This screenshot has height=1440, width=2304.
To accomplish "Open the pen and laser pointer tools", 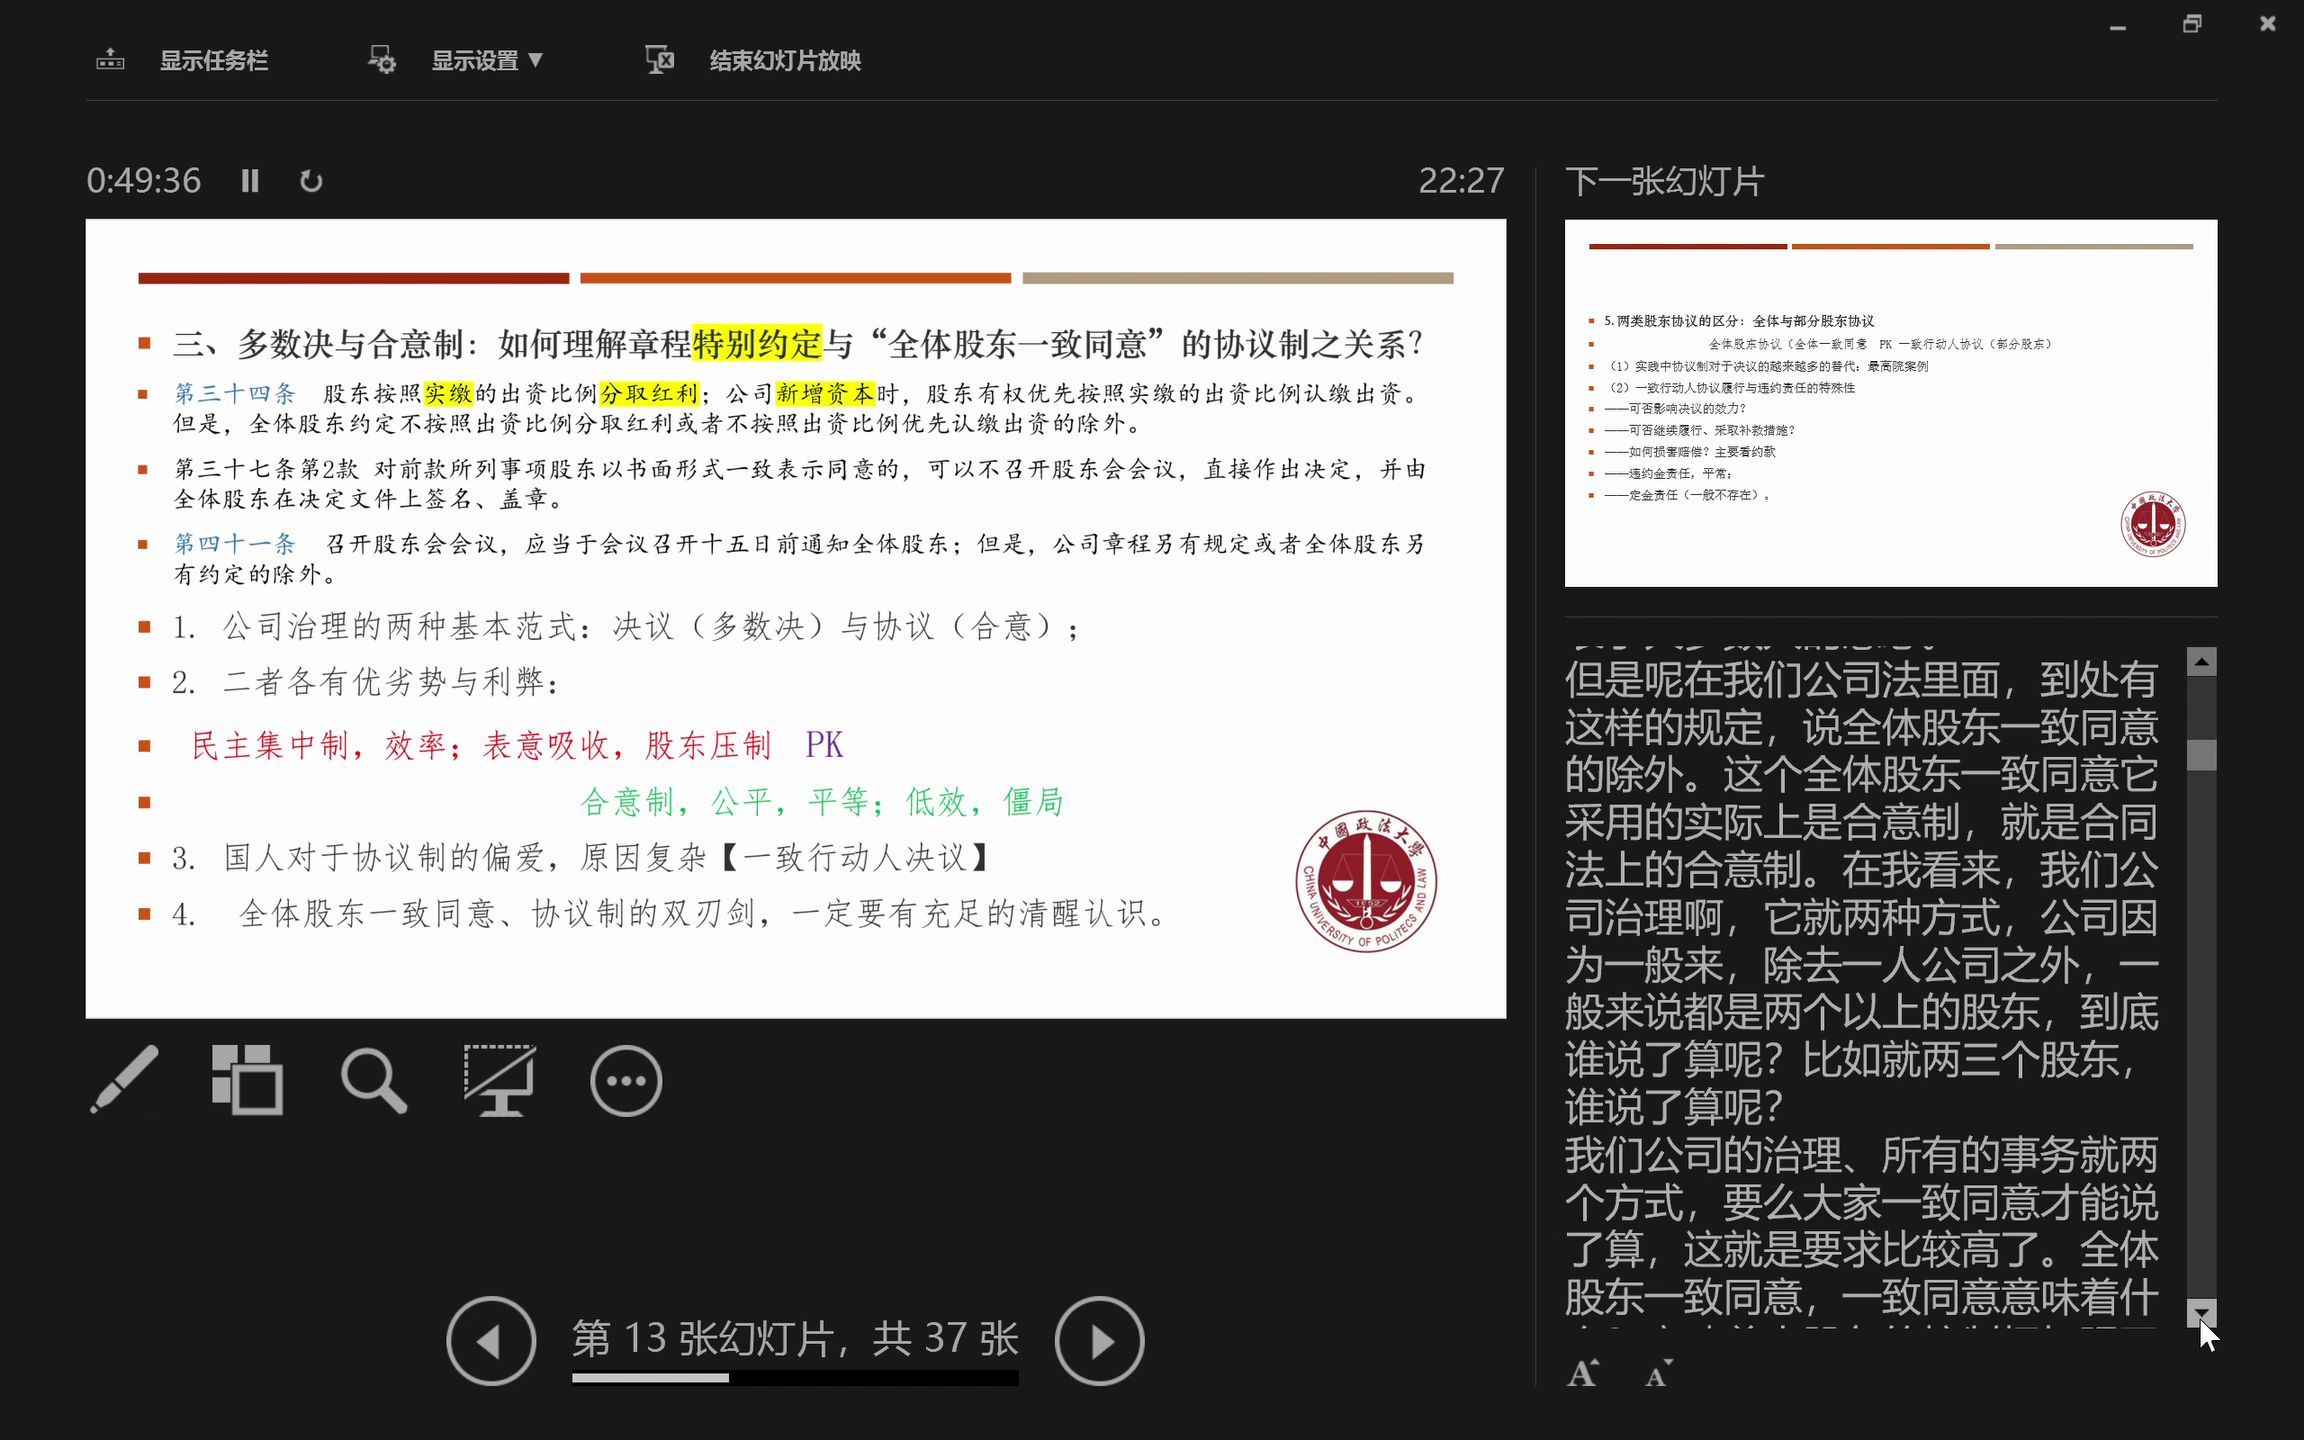I will coord(124,1080).
